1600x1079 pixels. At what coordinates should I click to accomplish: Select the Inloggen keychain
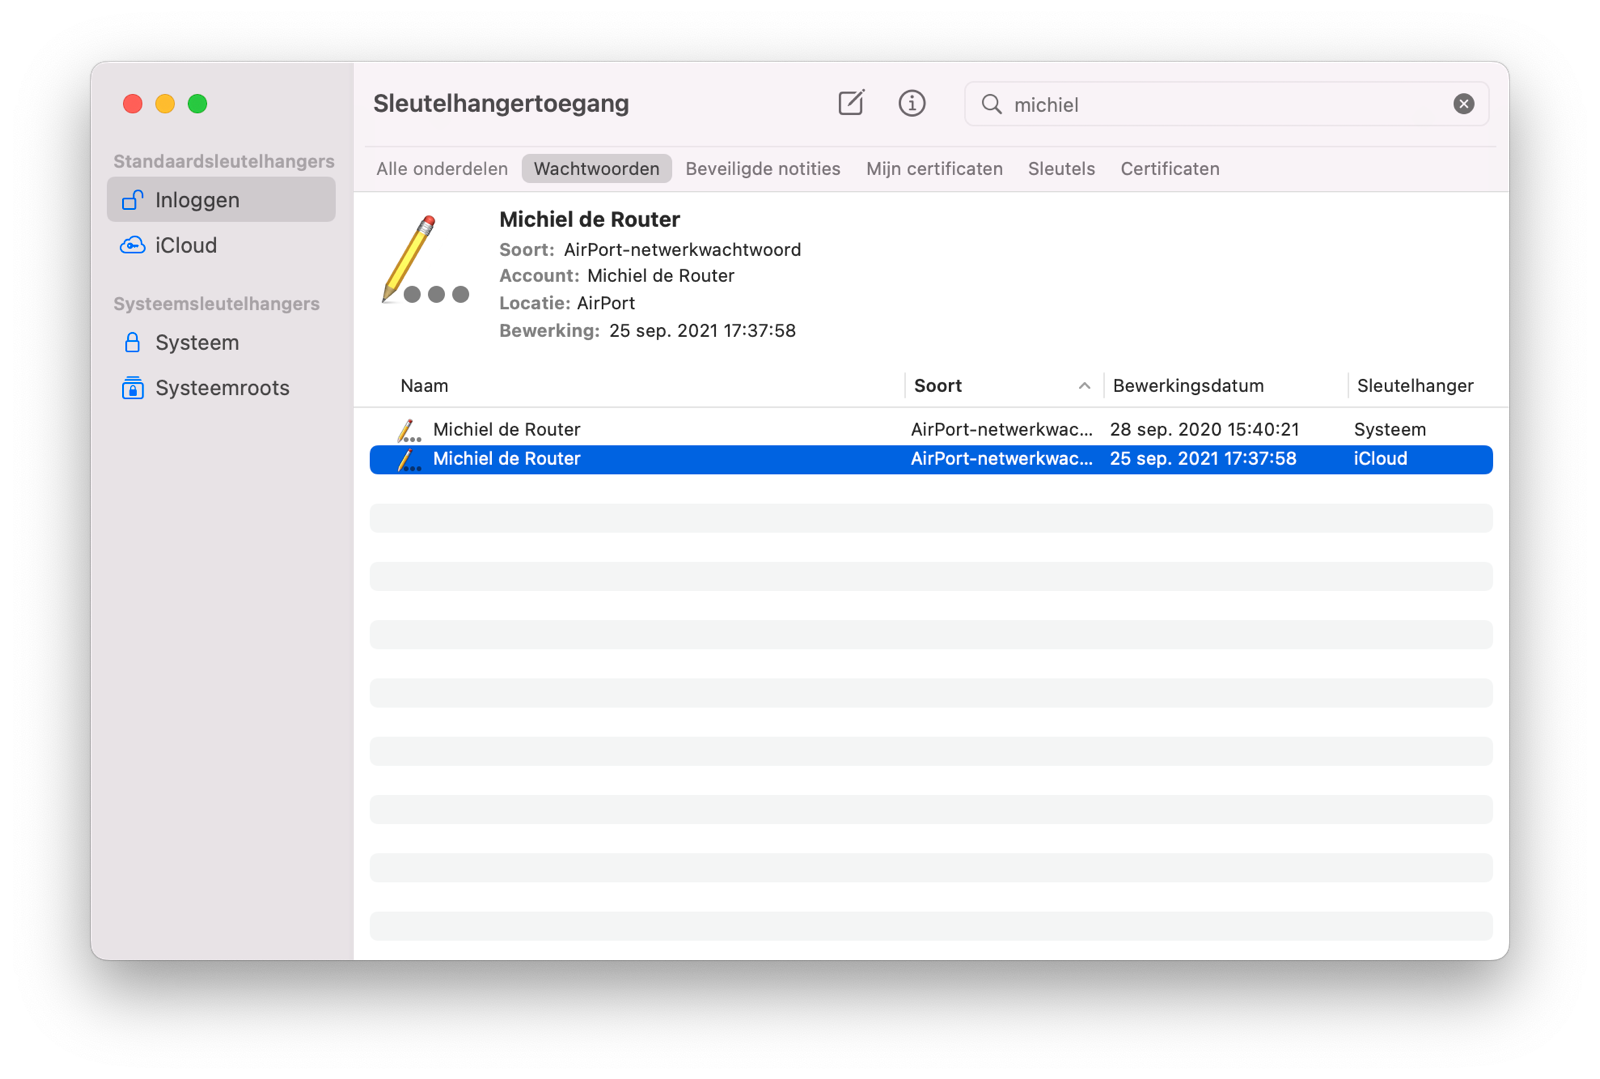point(221,200)
